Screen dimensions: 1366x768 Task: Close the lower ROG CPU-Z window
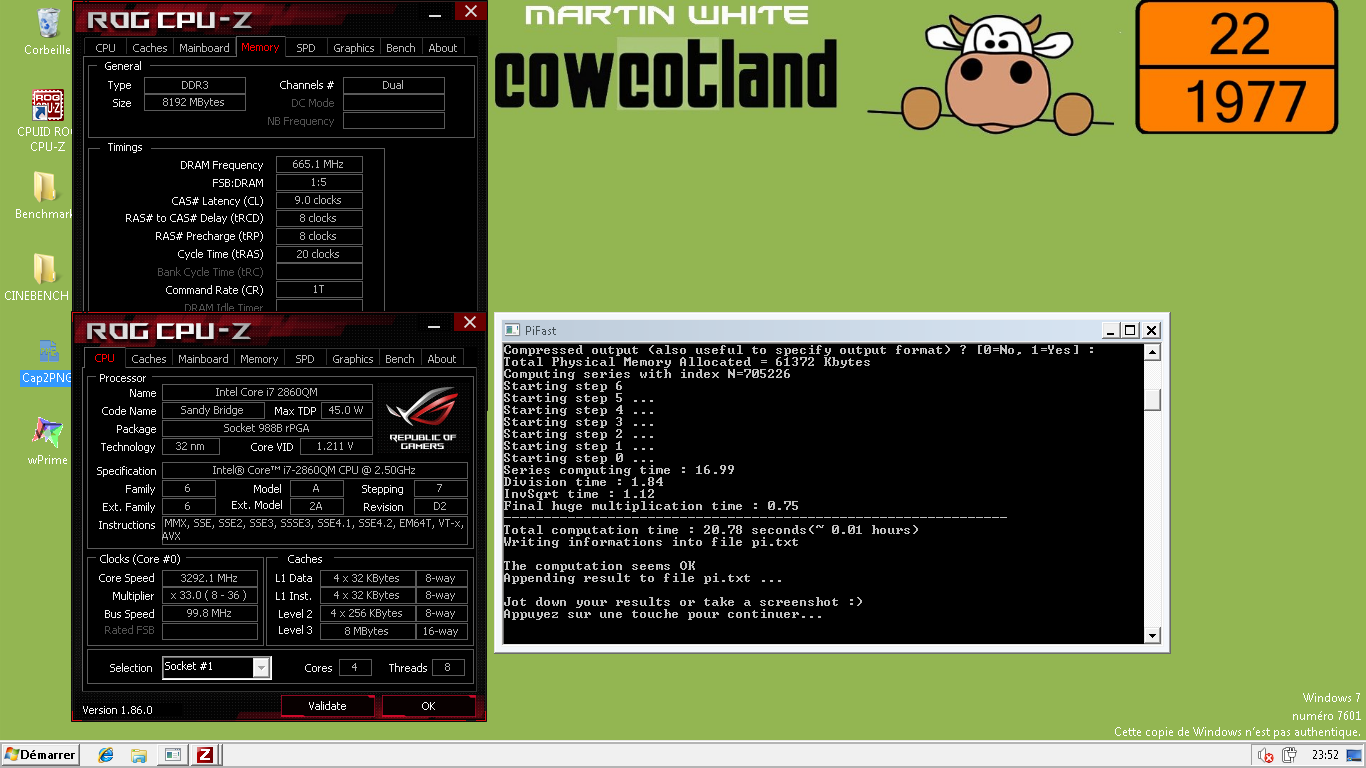tap(470, 322)
